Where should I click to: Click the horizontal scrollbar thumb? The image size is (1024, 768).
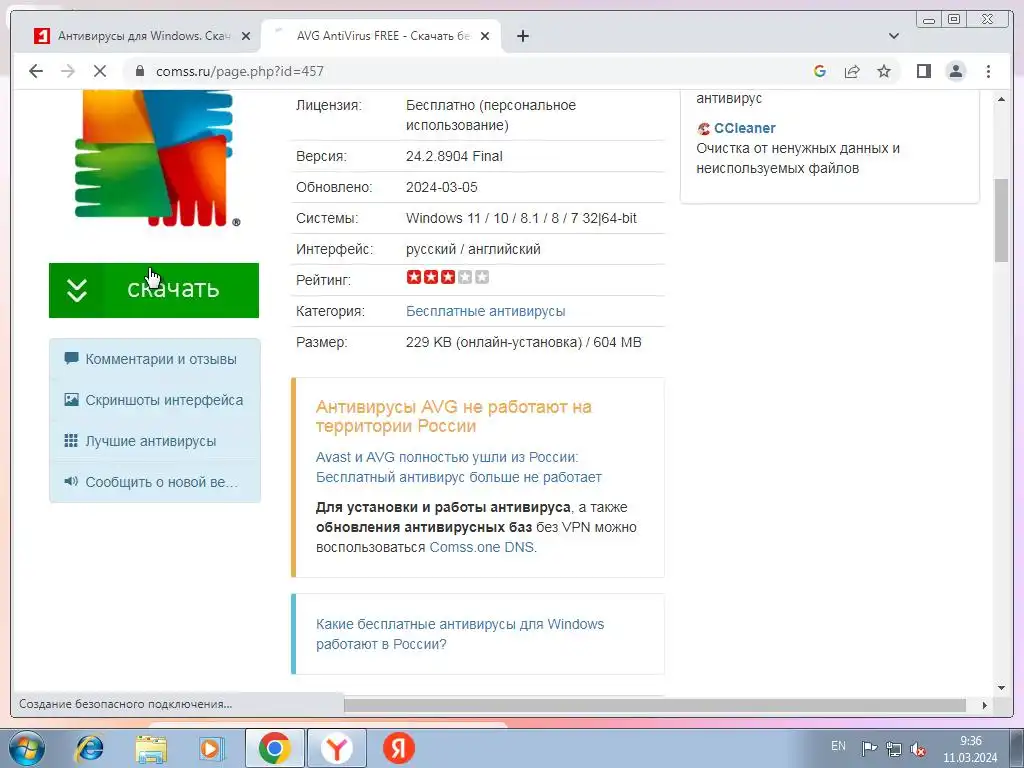(x=655, y=705)
